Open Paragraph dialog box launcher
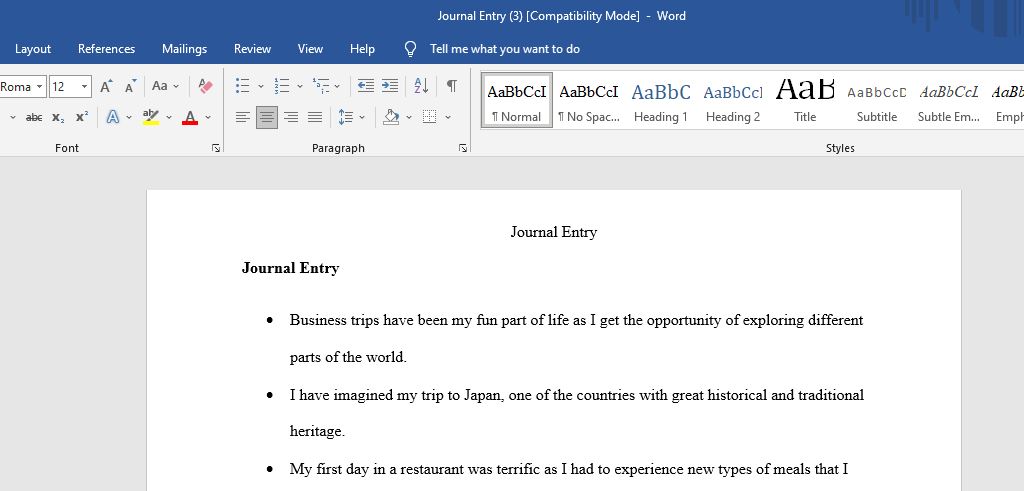1024x491 pixels. [463, 149]
